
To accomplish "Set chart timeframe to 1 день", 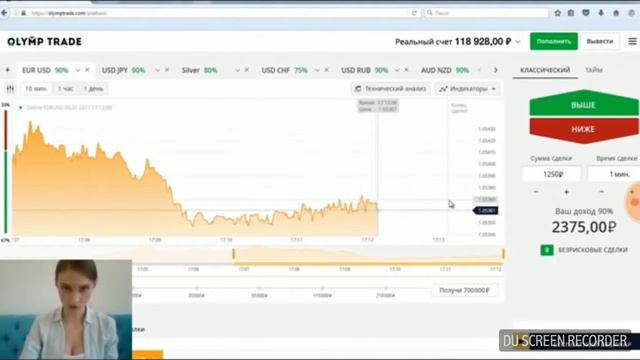I will pyautogui.click(x=93, y=89).
